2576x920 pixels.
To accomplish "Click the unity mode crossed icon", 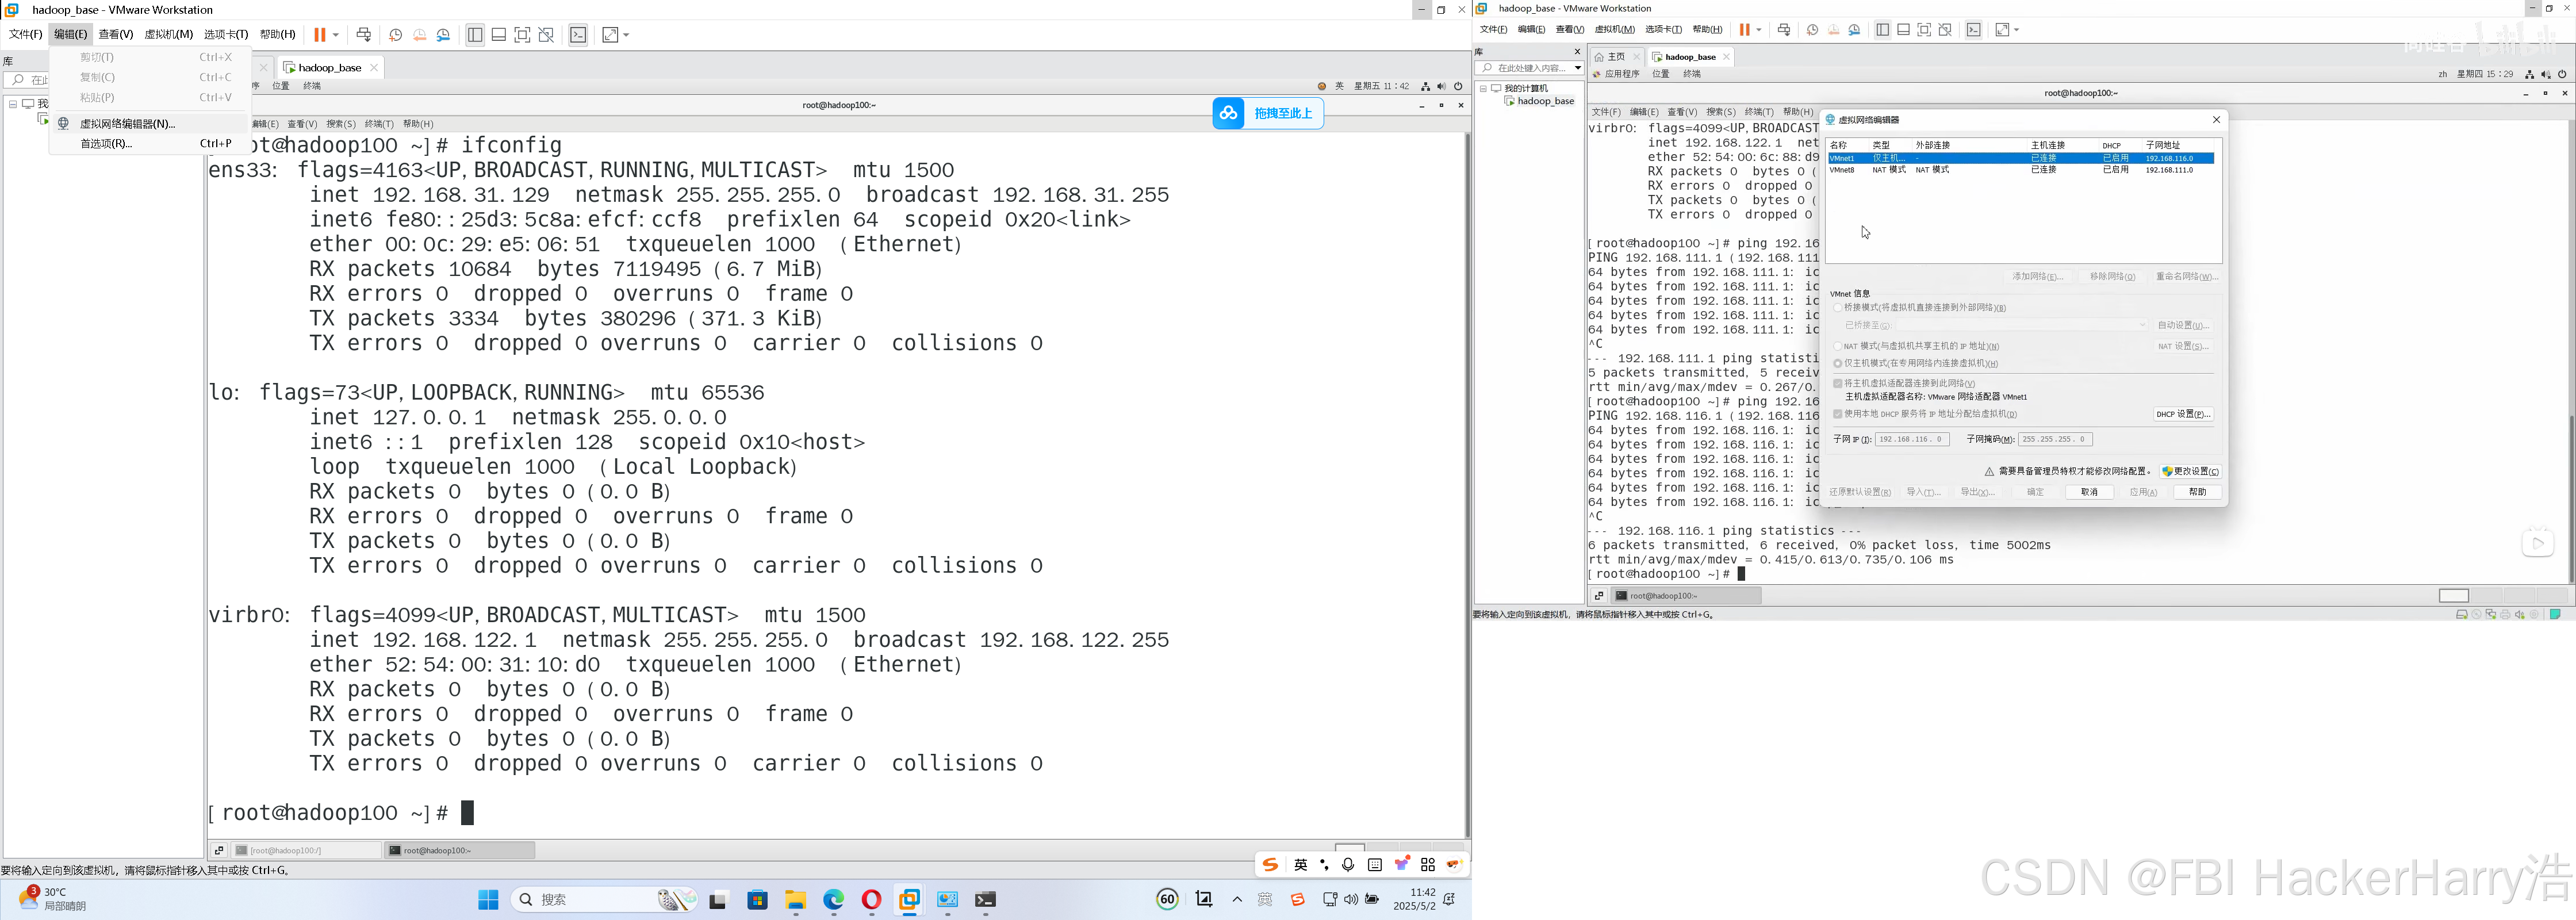I will (x=546, y=35).
